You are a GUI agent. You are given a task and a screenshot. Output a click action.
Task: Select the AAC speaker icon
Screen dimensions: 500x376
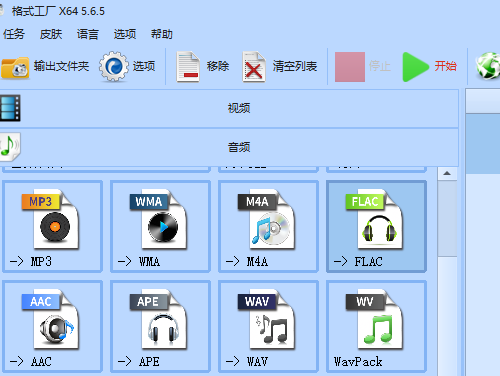51,319
